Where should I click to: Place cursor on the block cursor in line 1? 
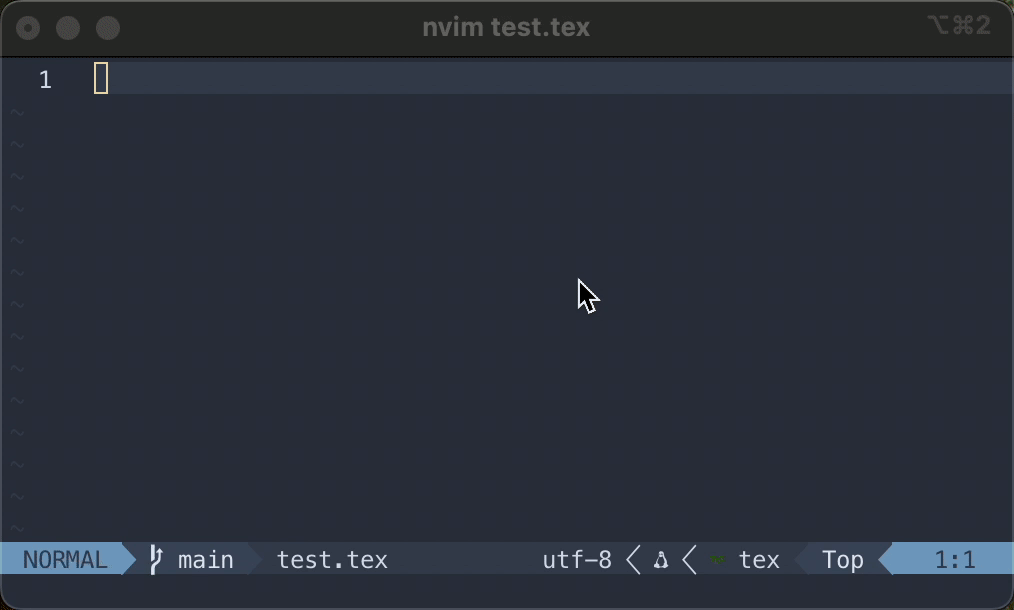(x=101, y=79)
